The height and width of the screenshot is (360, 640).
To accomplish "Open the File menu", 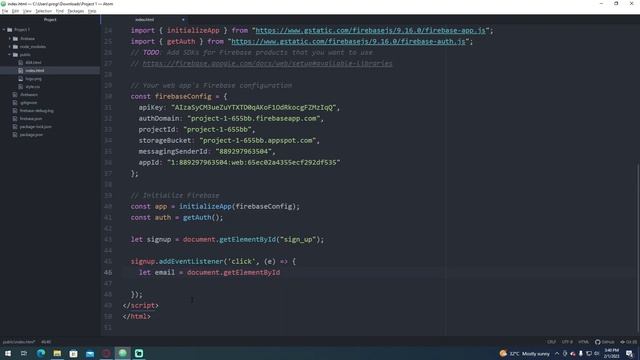I will (x=5, y=11).
